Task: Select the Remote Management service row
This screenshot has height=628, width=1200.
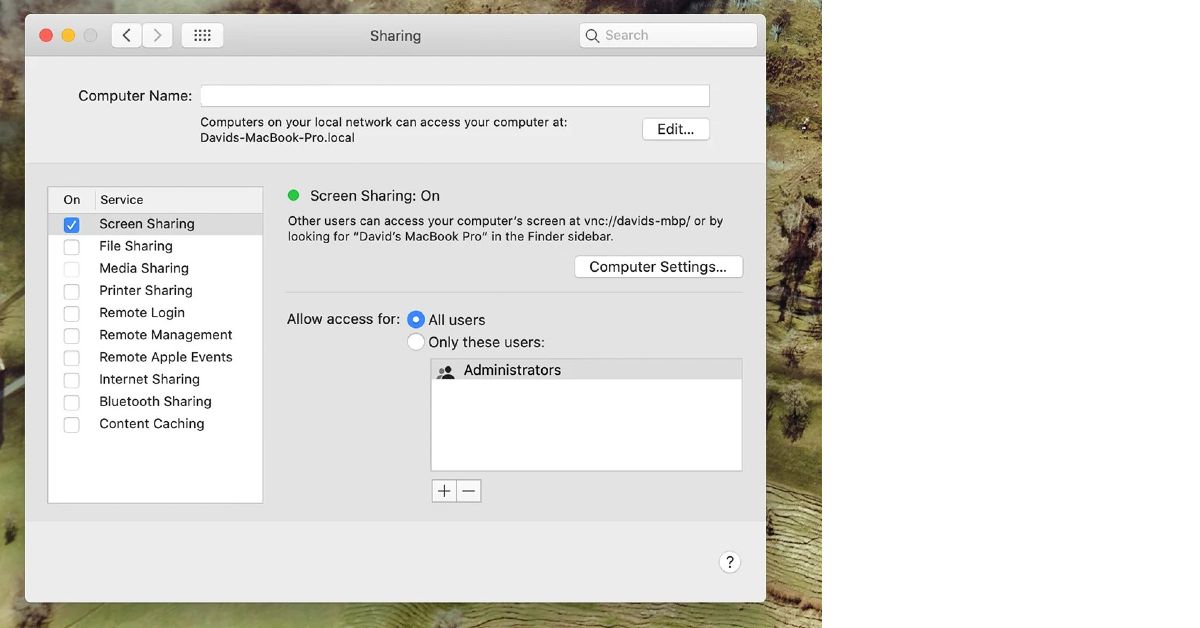Action: tap(164, 335)
